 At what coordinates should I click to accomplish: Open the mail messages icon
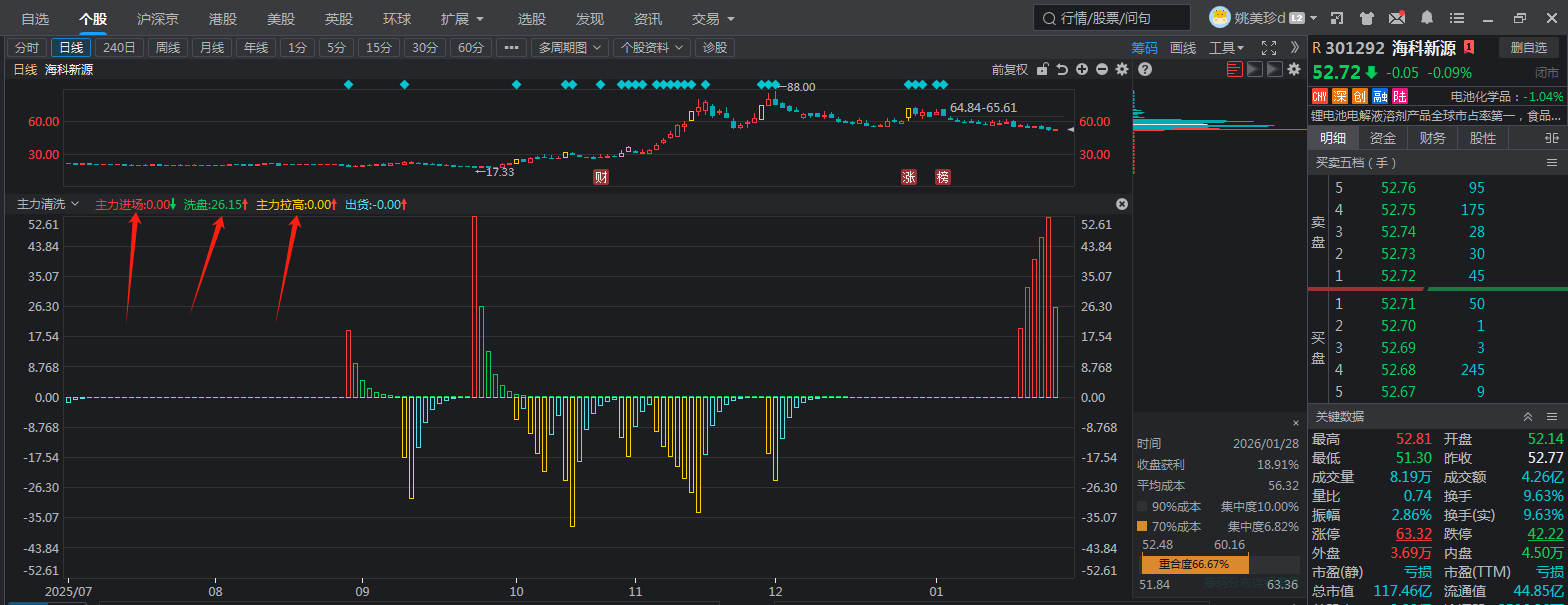[x=1397, y=18]
